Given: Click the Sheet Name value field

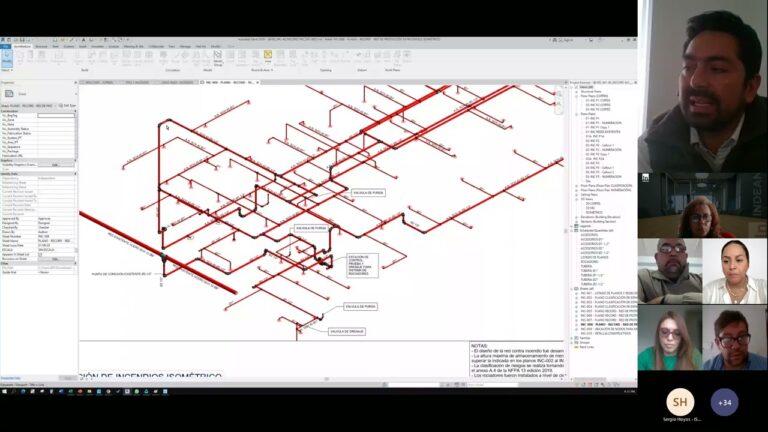Looking at the screenshot, I should (x=56, y=241).
